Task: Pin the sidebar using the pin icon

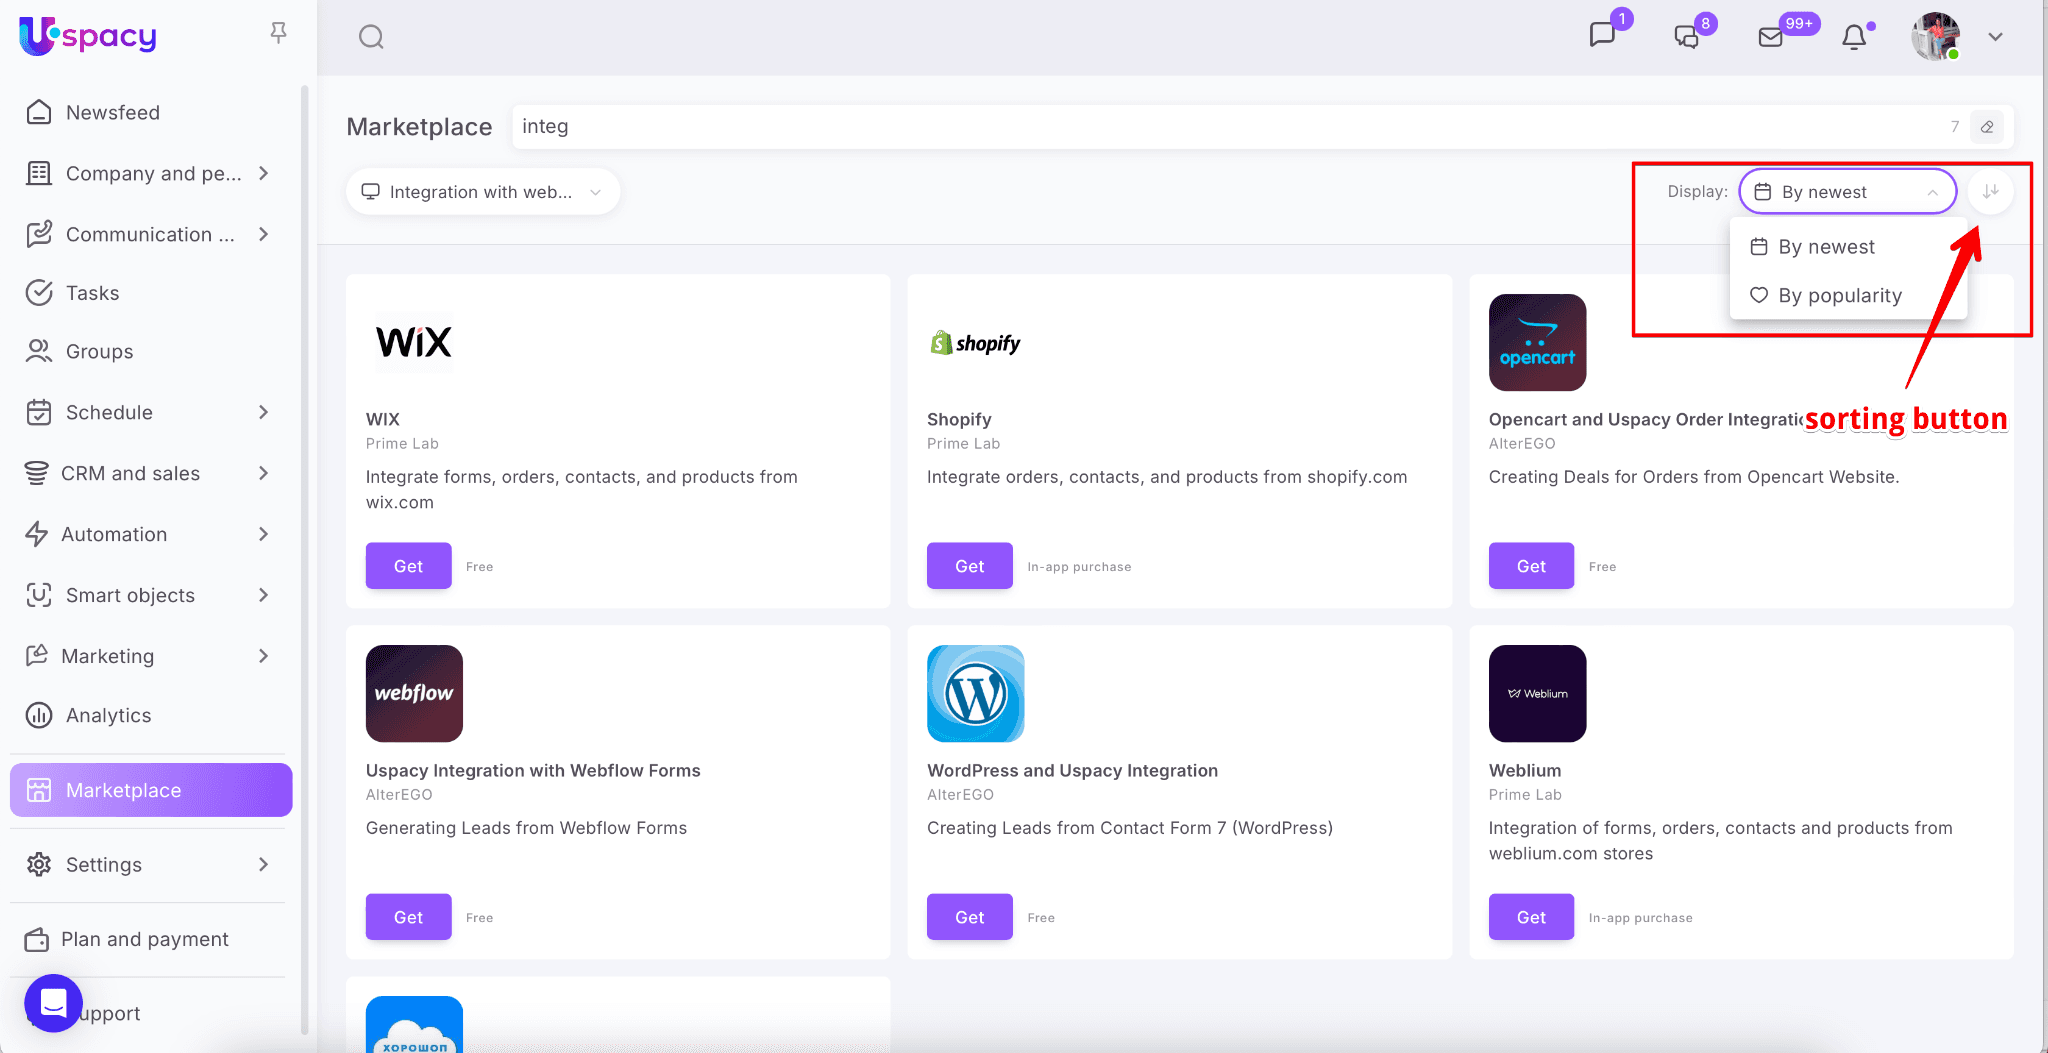Action: [x=279, y=33]
